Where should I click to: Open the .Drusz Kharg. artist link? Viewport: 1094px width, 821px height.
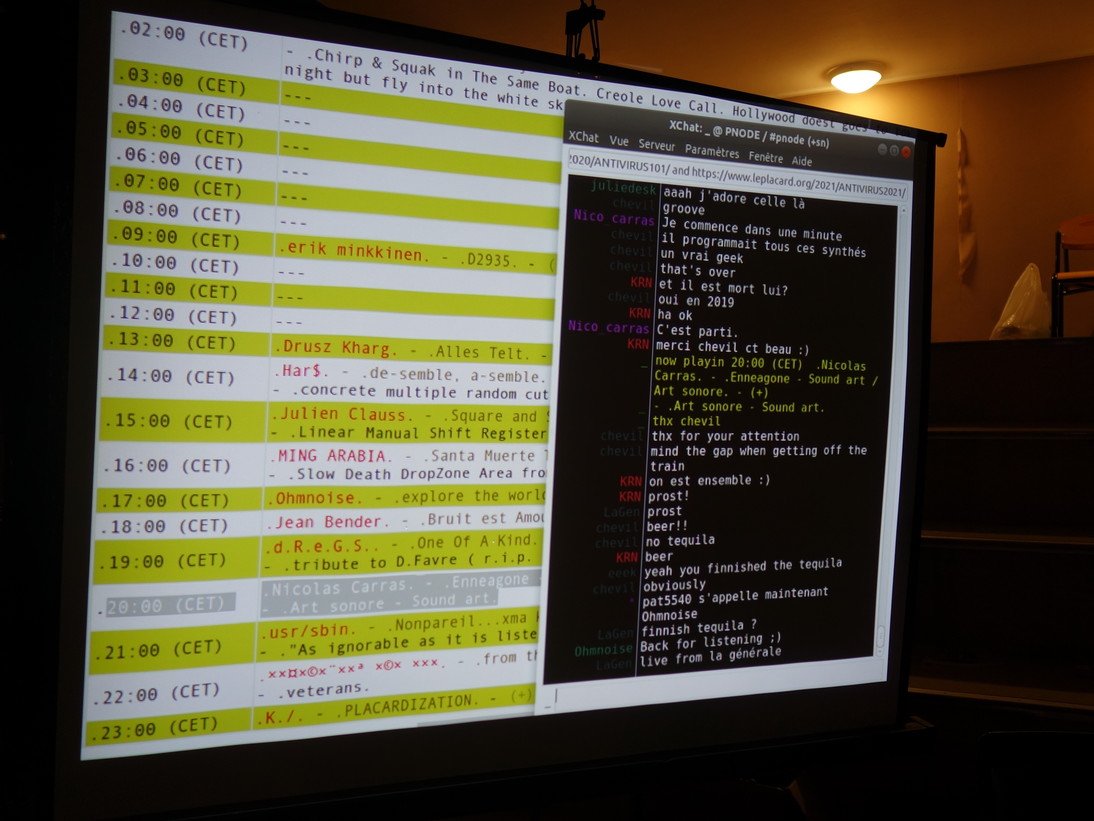334,349
